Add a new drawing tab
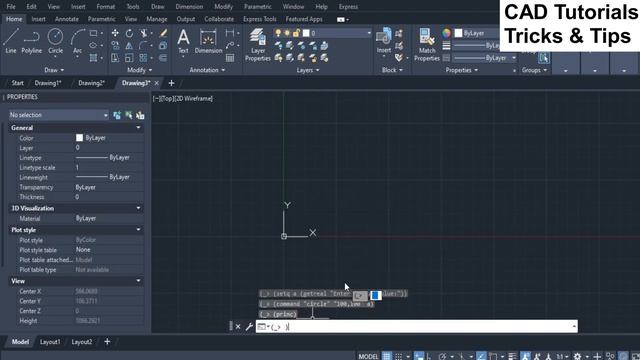 [171, 83]
